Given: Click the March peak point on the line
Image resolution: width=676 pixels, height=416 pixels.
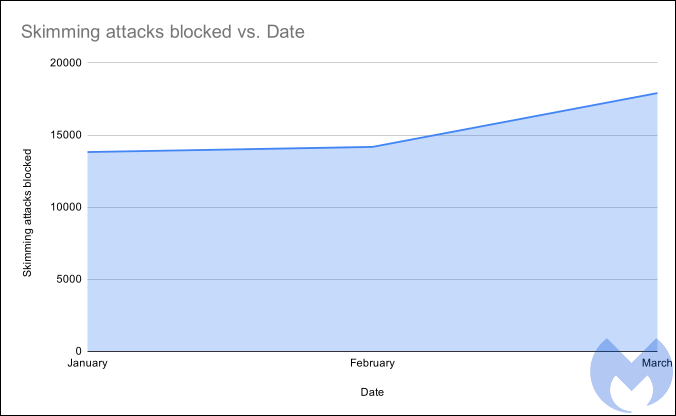Looking at the screenshot, I should [x=656, y=93].
